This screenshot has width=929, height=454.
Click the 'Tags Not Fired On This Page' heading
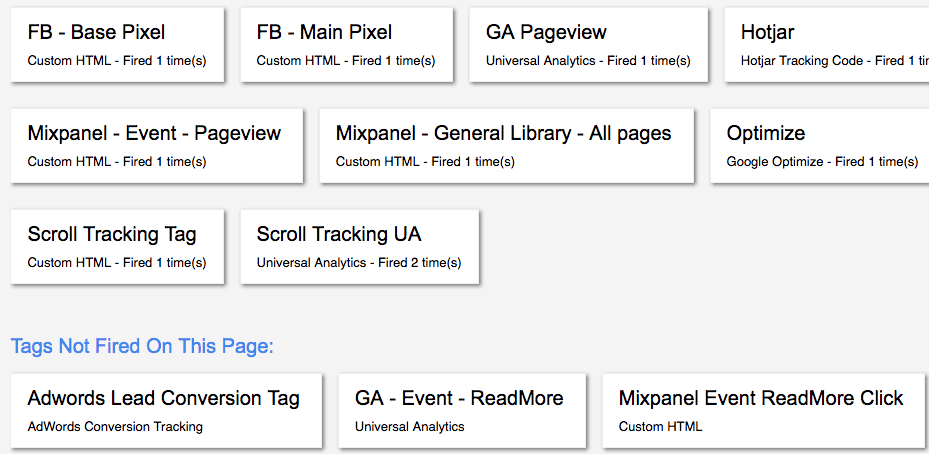tap(142, 347)
